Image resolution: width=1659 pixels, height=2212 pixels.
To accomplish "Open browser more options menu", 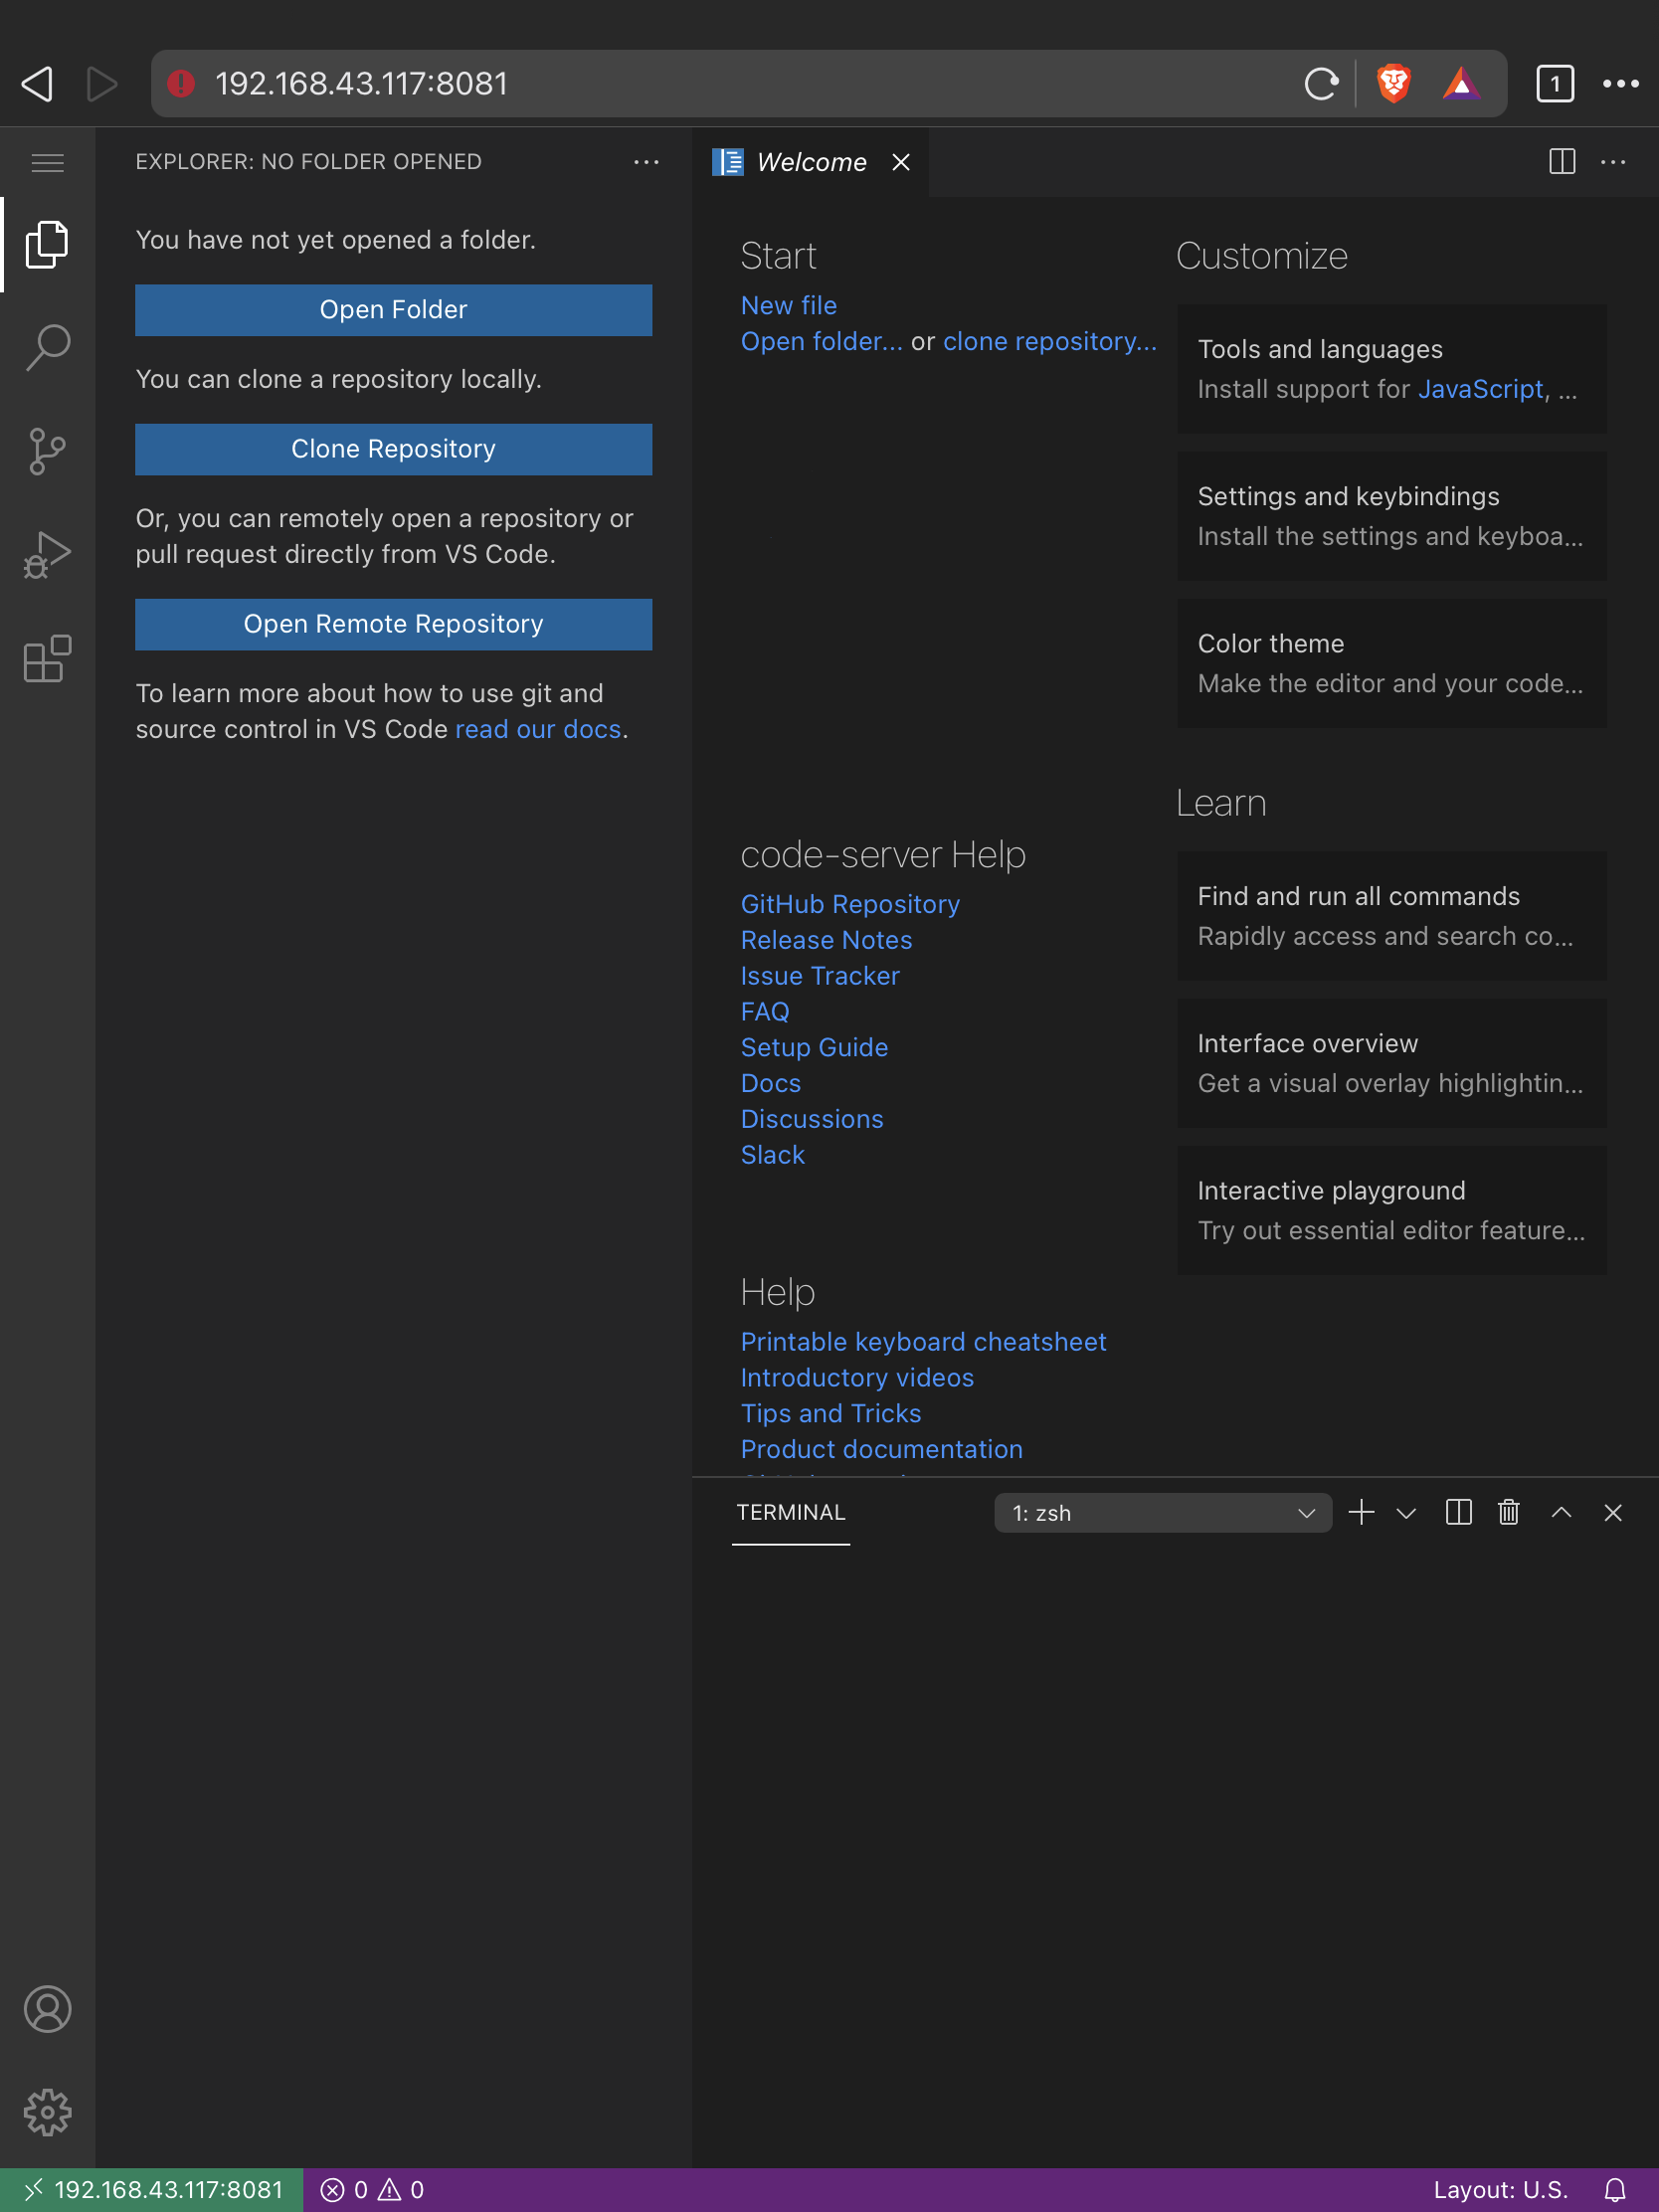I will click(1620, 84).
